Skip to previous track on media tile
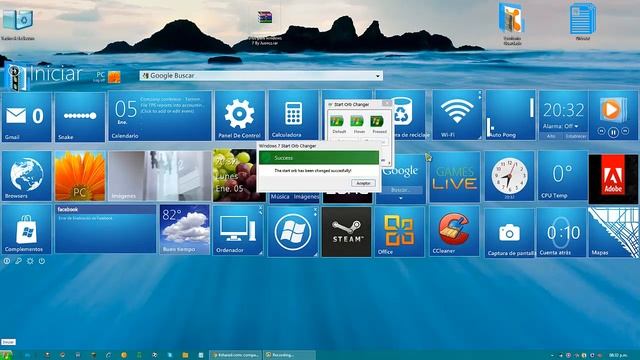Viewport: 640px width, 360px height. (601, 131)
